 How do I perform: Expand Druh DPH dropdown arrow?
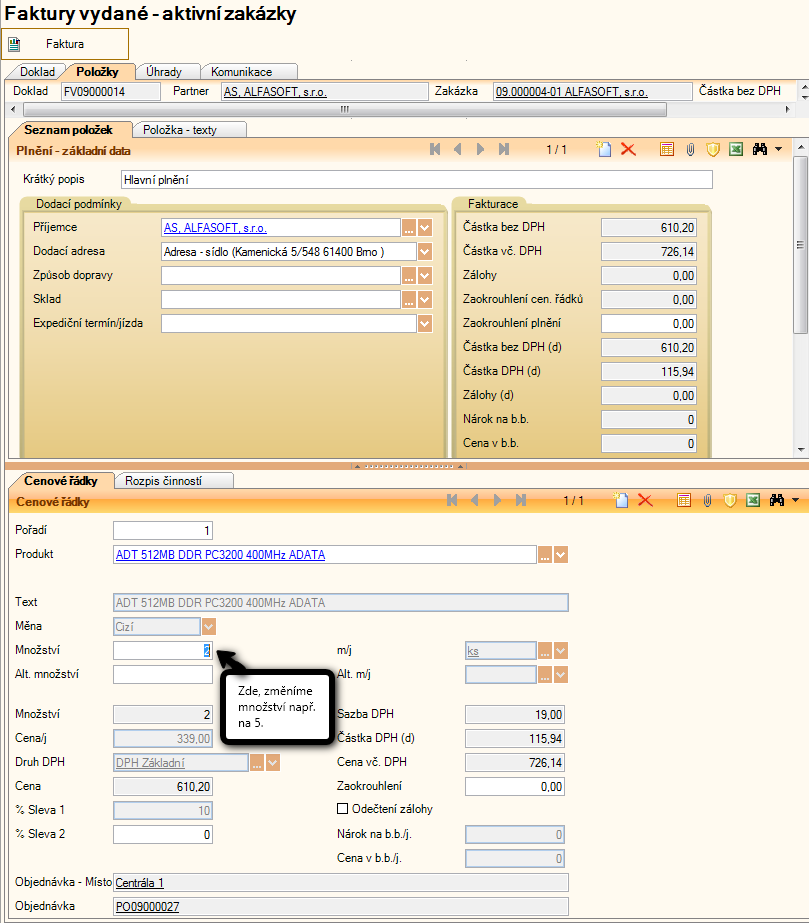click(x=273, y=763)
